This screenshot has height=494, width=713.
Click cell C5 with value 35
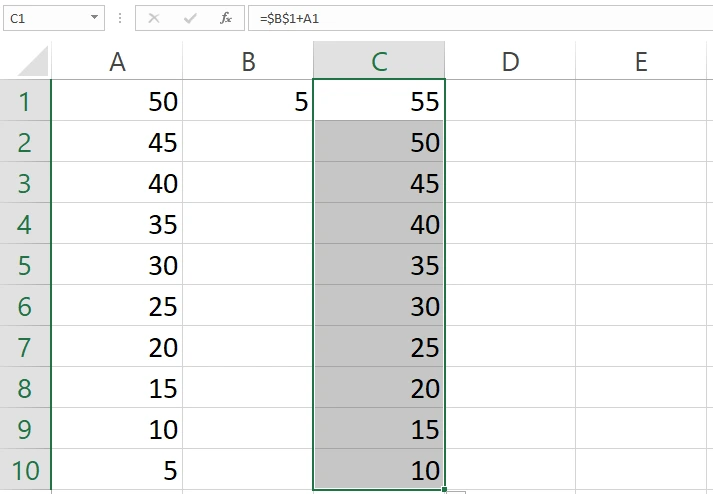point(379,264)
